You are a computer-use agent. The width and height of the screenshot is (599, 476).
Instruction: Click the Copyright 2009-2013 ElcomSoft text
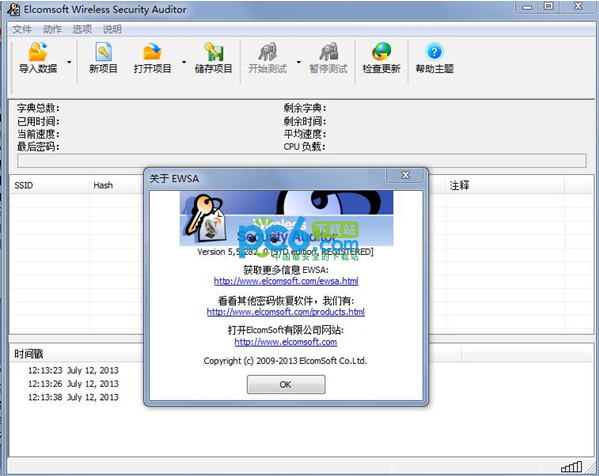coord(285,361)
